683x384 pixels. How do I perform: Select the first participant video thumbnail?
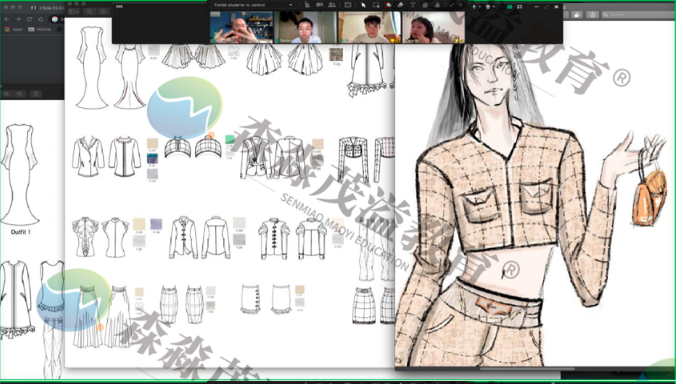pyautogui.click(x=241, y=27)
